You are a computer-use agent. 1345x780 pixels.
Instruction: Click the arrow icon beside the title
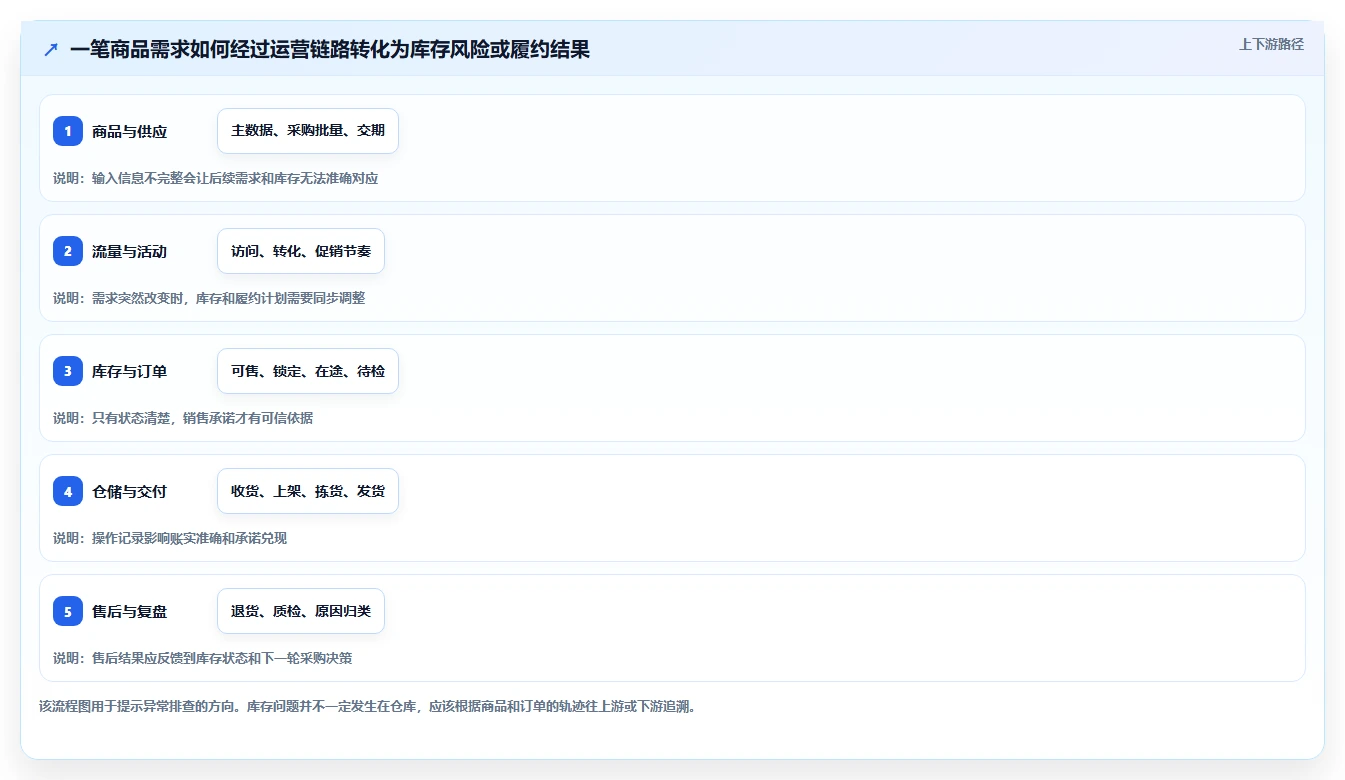[x=51, y=50]
